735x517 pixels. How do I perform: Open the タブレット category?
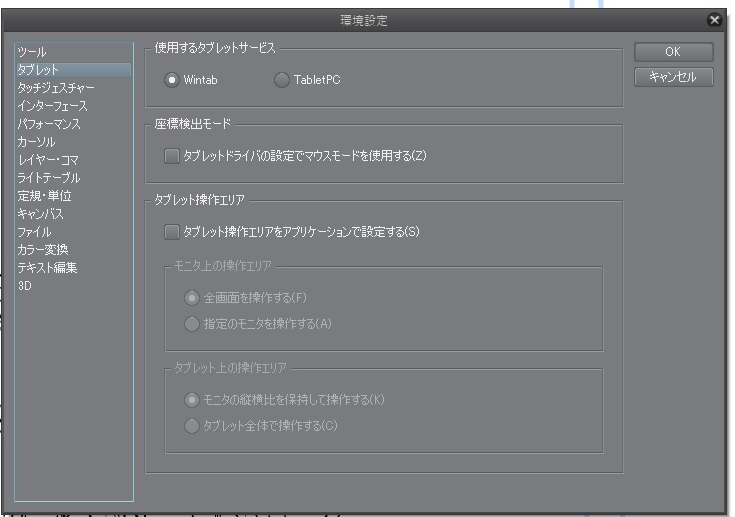click(x=74, y=70)
